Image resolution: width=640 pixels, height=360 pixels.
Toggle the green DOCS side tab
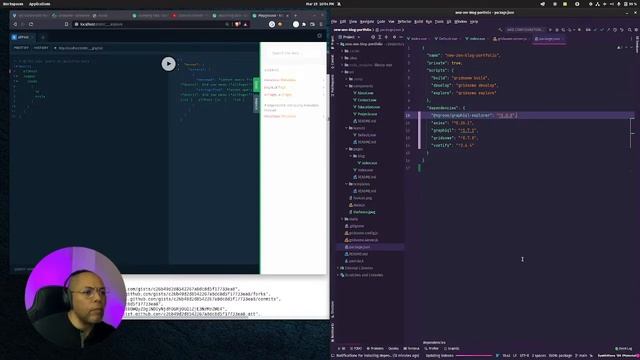point(256,85)
